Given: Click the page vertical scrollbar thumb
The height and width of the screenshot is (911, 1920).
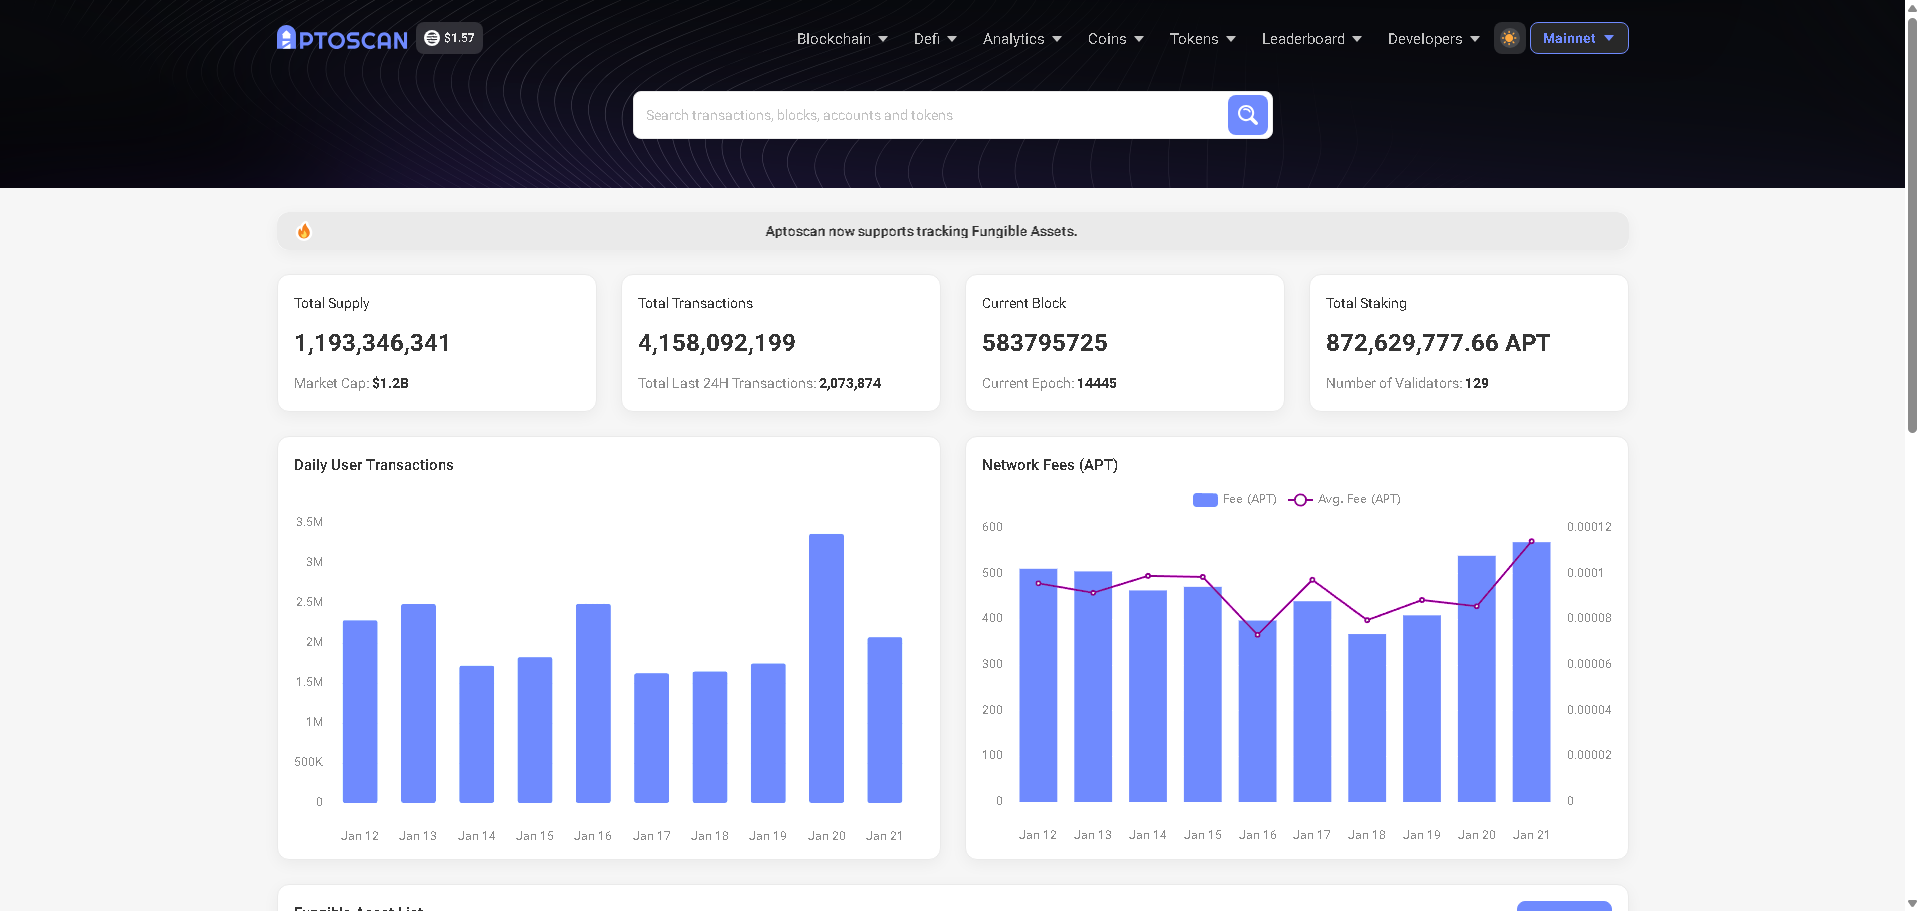Looking at the screenshot, I should (x=1912, y=220).
